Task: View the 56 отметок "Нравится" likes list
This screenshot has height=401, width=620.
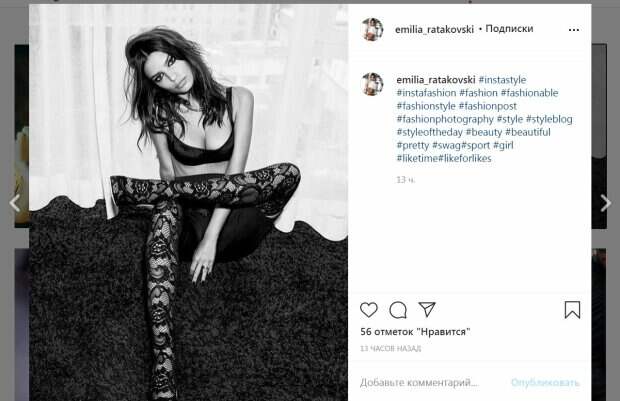Action: (x=415, y=332)
